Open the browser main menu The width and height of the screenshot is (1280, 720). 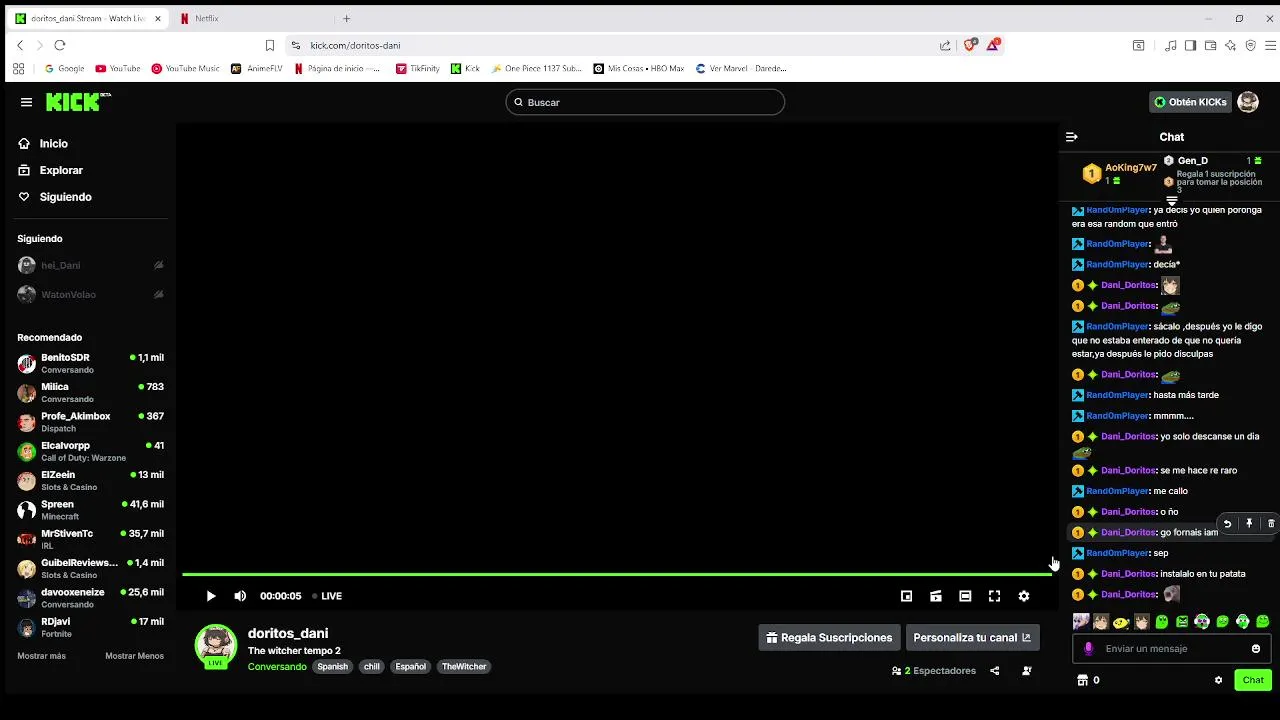click(x=1271, y=45)
